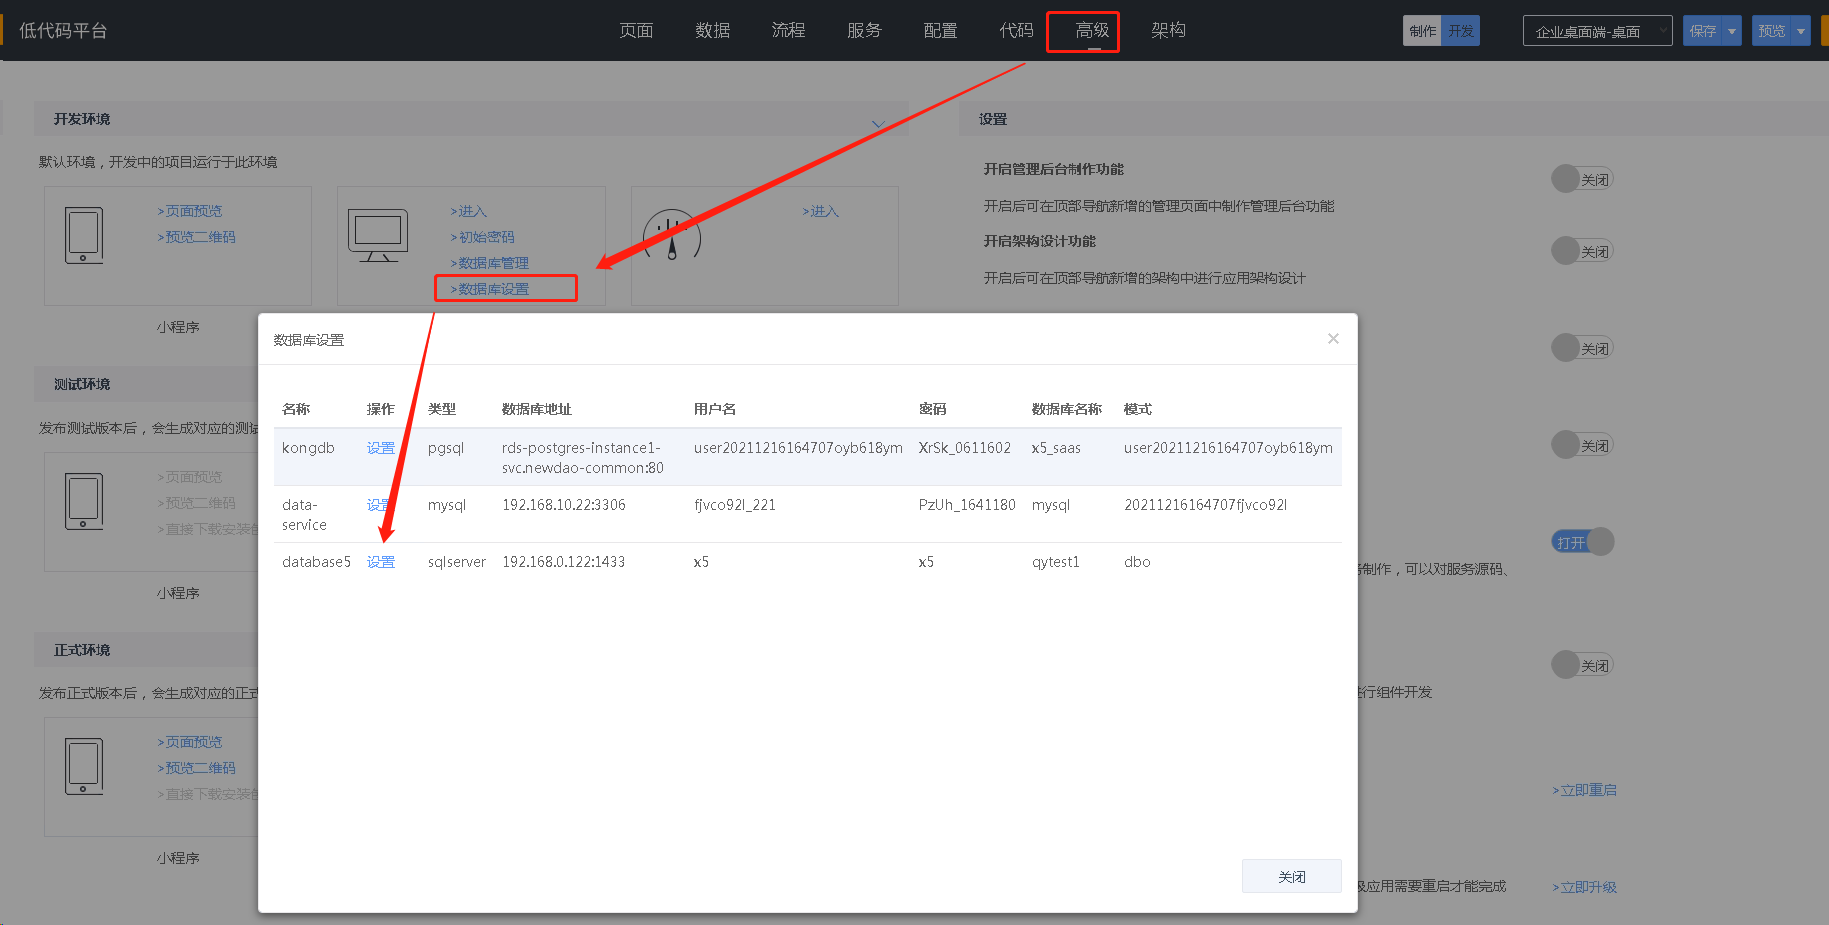This screenshot has height=925, width=1829.
Task: Open the 预览 dropdown arrow
Action: coord(1801,31)
